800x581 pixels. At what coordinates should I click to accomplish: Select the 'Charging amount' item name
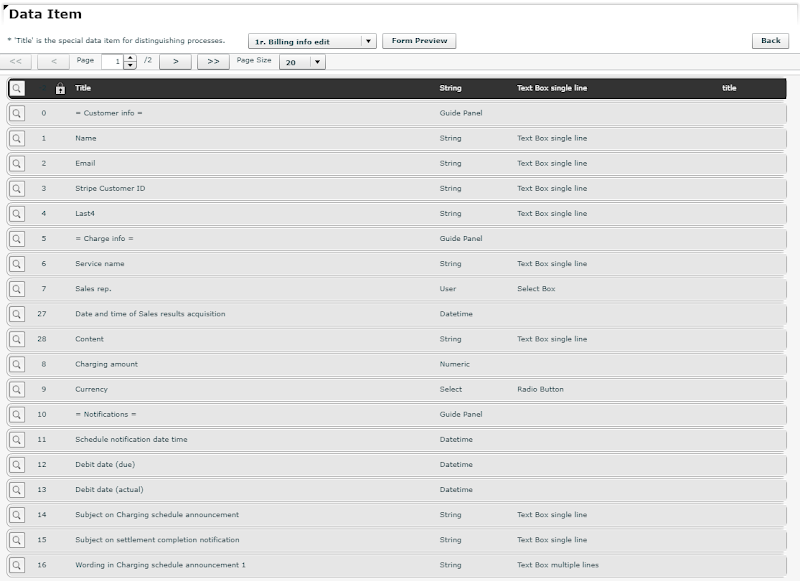tap(107, 364)
